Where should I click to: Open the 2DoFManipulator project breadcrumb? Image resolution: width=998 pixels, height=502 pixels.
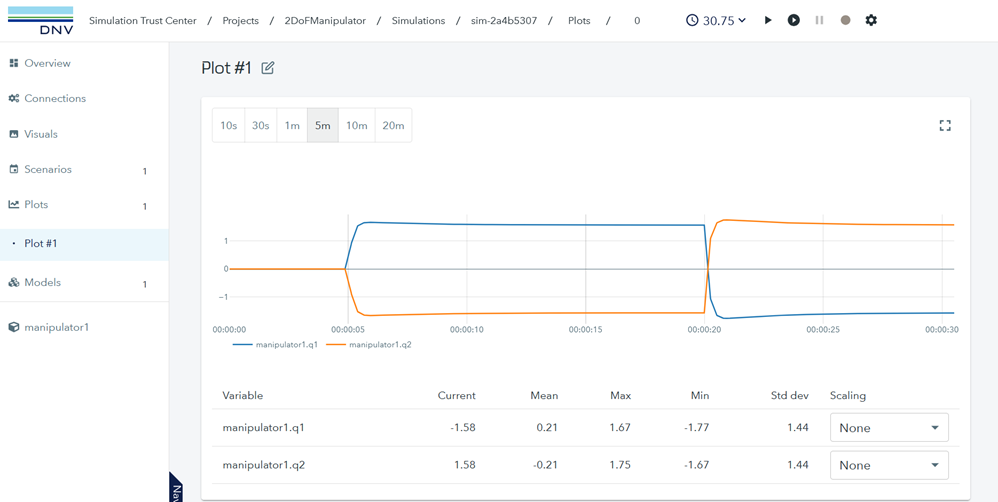[325, 20]
